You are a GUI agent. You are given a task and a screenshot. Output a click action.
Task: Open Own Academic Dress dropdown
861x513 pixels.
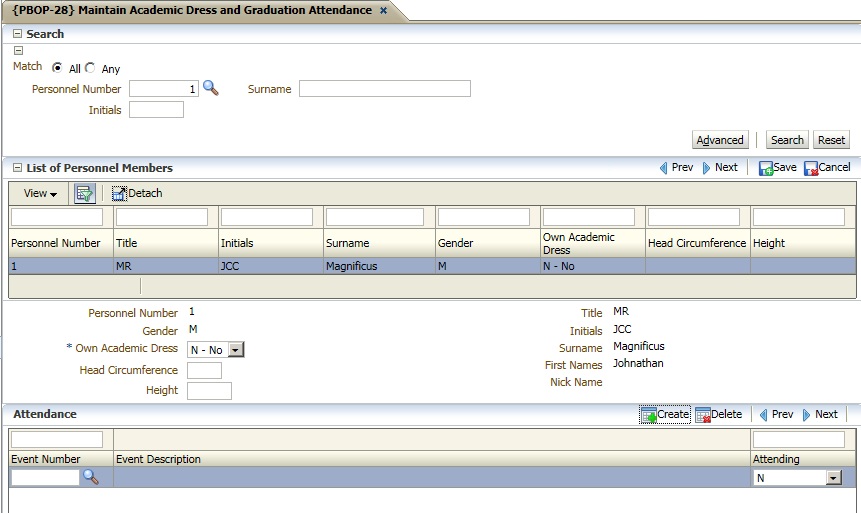236,350
